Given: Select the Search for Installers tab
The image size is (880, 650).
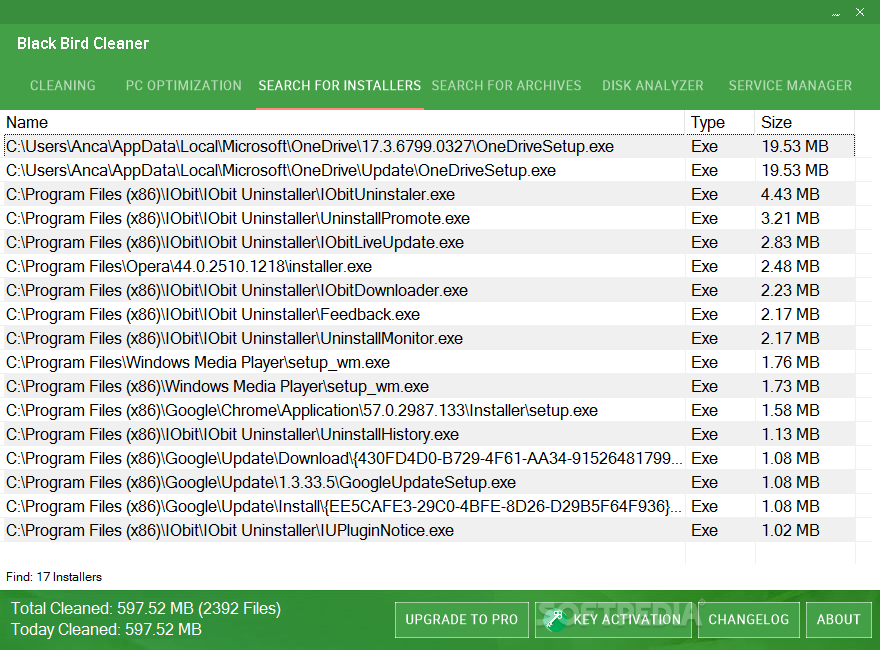Looking at the screenshot, I should tap(340, 85).
